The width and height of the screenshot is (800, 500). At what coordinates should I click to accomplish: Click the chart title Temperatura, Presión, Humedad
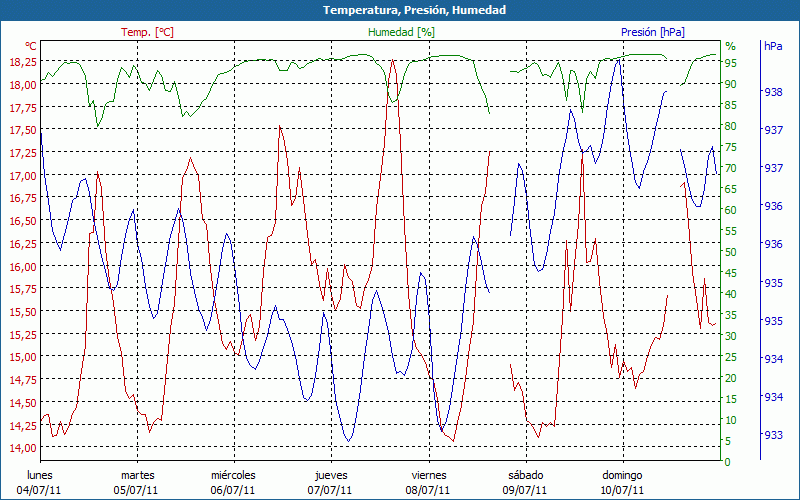[400, 10]
